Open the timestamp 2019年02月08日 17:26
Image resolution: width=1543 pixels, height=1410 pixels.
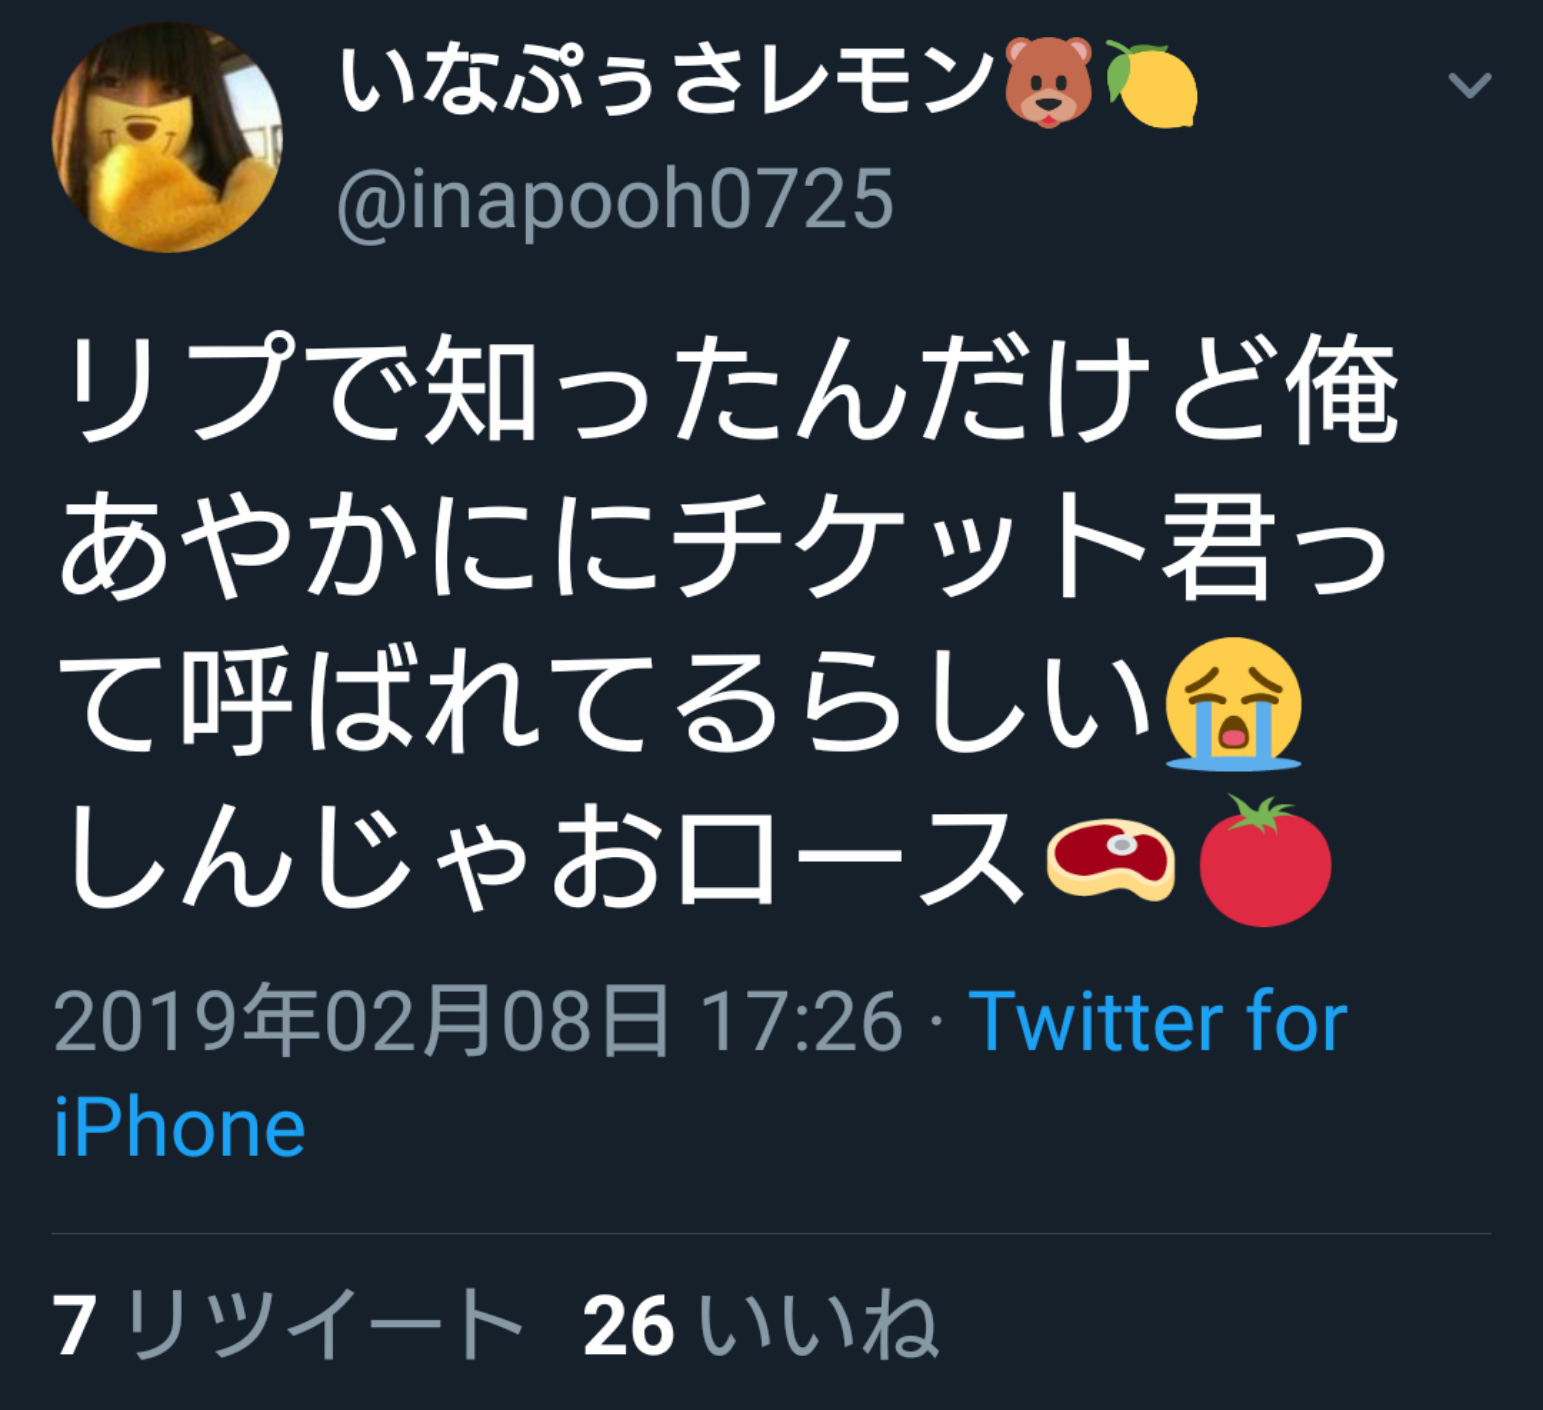(478, 1021)
